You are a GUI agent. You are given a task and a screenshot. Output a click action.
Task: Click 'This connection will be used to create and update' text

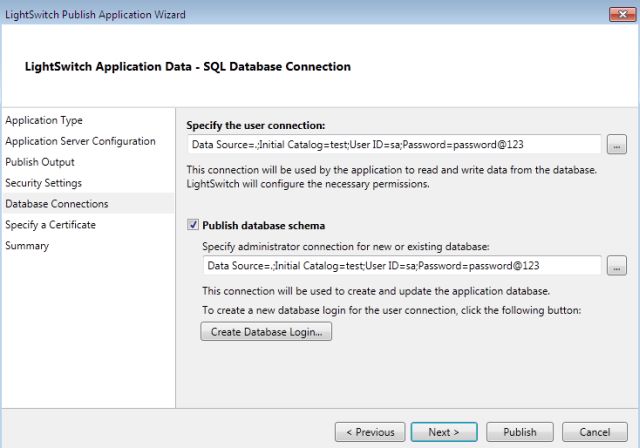point(376,291)
